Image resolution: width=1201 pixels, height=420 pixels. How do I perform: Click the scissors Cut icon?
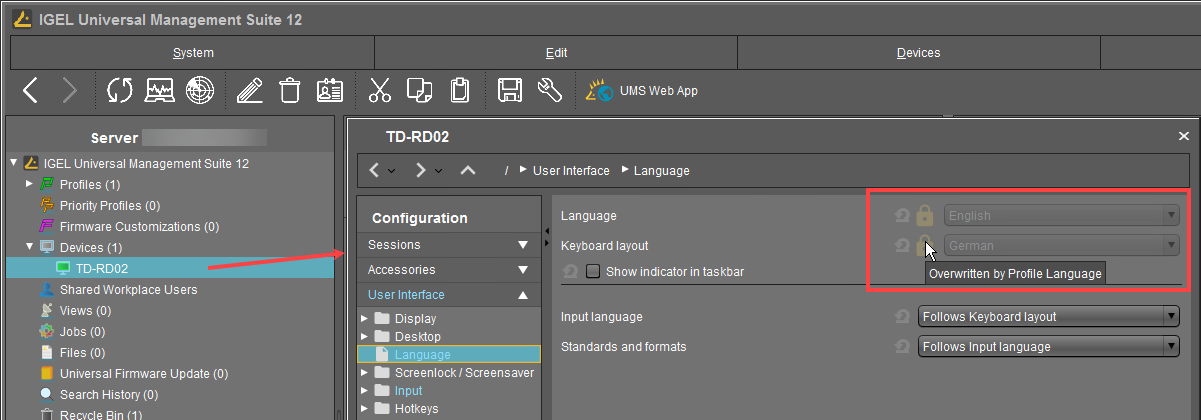tap(379, 91)
